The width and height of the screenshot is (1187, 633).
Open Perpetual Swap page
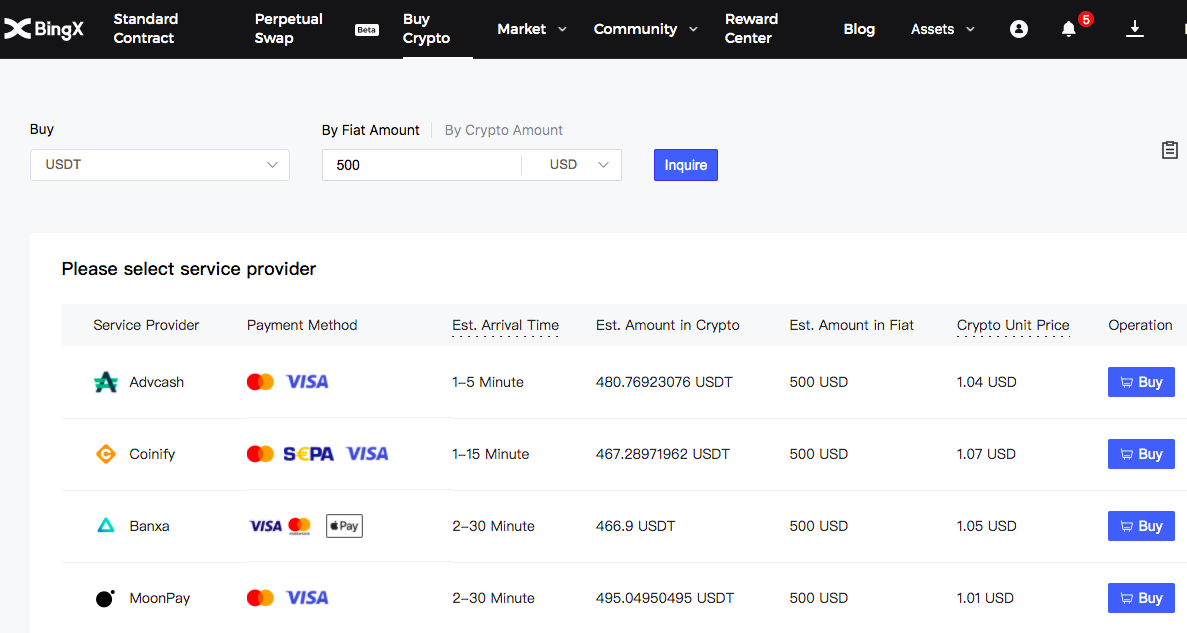288,29
